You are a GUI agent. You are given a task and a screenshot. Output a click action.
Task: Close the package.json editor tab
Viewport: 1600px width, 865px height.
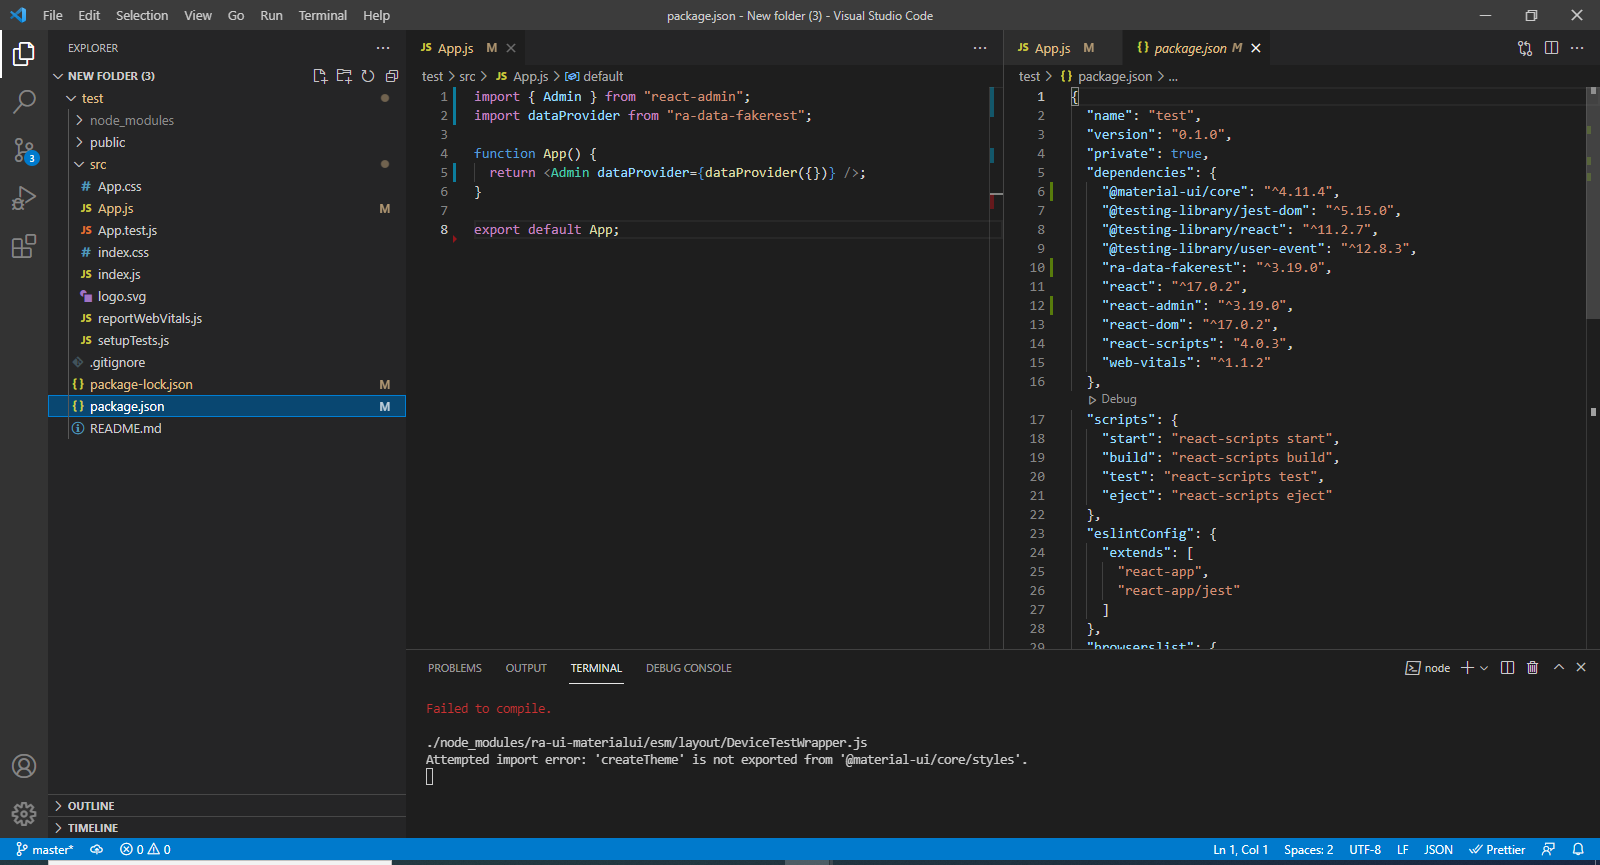click(1256, 48)
